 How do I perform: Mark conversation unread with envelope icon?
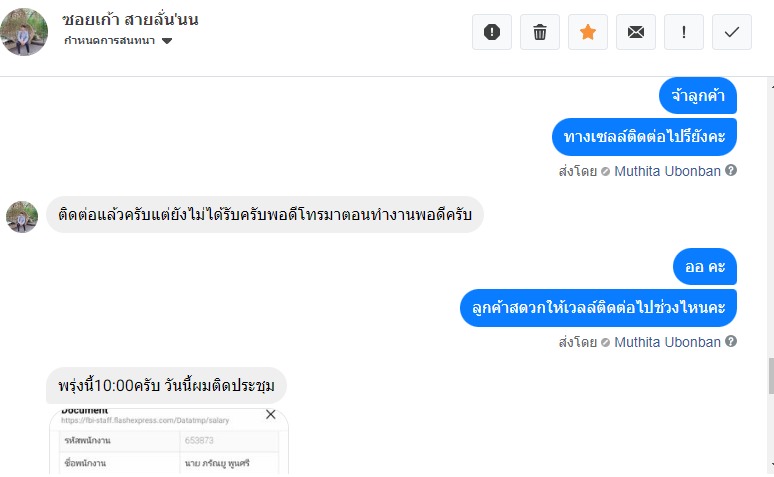[636, 32]
